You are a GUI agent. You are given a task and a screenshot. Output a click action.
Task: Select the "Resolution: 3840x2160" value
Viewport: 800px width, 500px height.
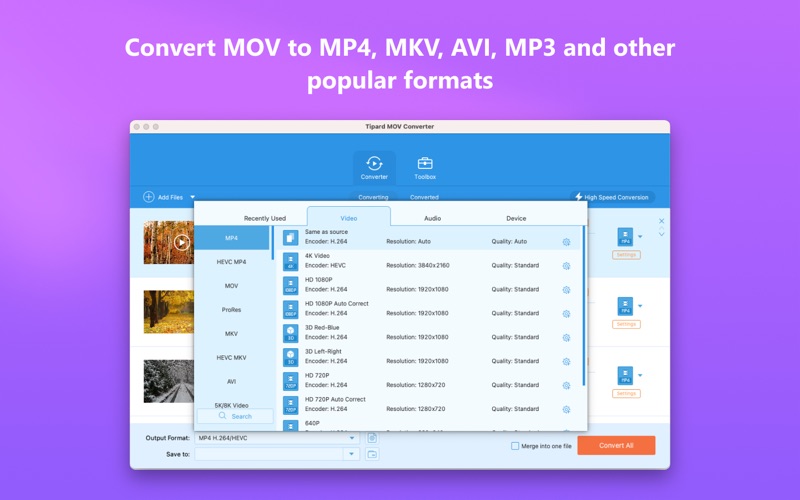point(418,265)
